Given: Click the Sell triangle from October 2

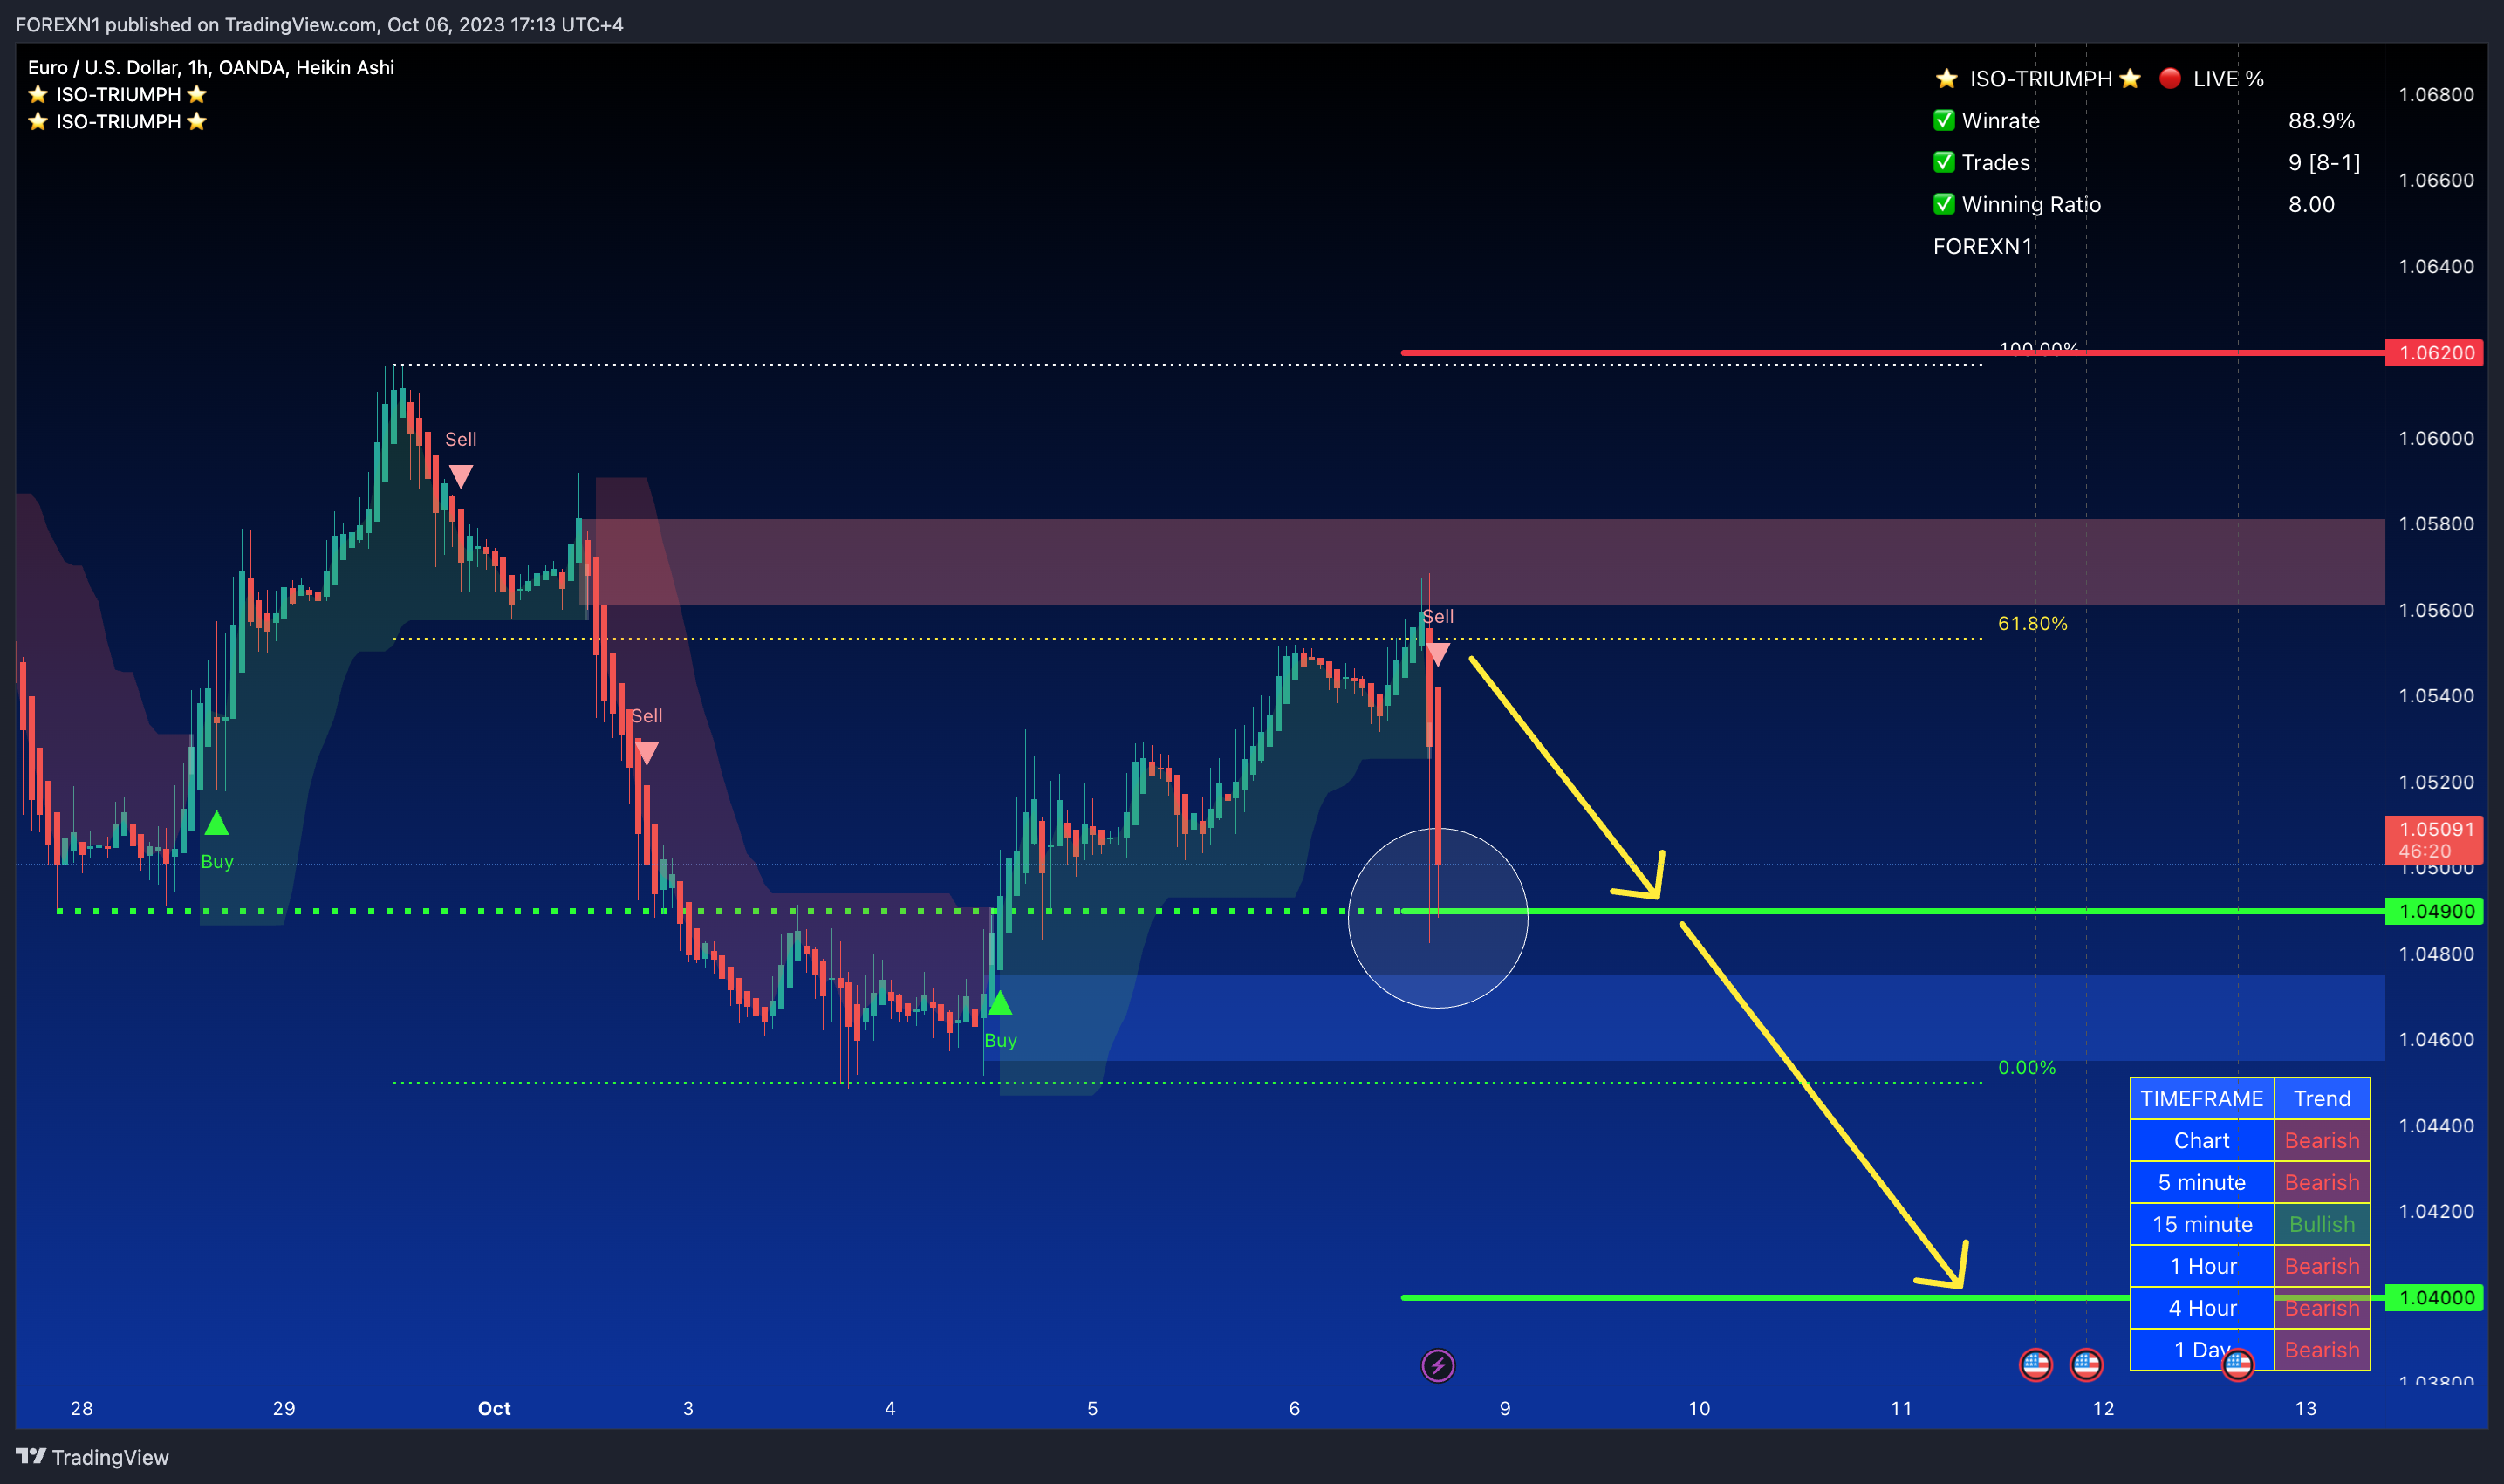Looking at the screenshot, I should 646,752.
